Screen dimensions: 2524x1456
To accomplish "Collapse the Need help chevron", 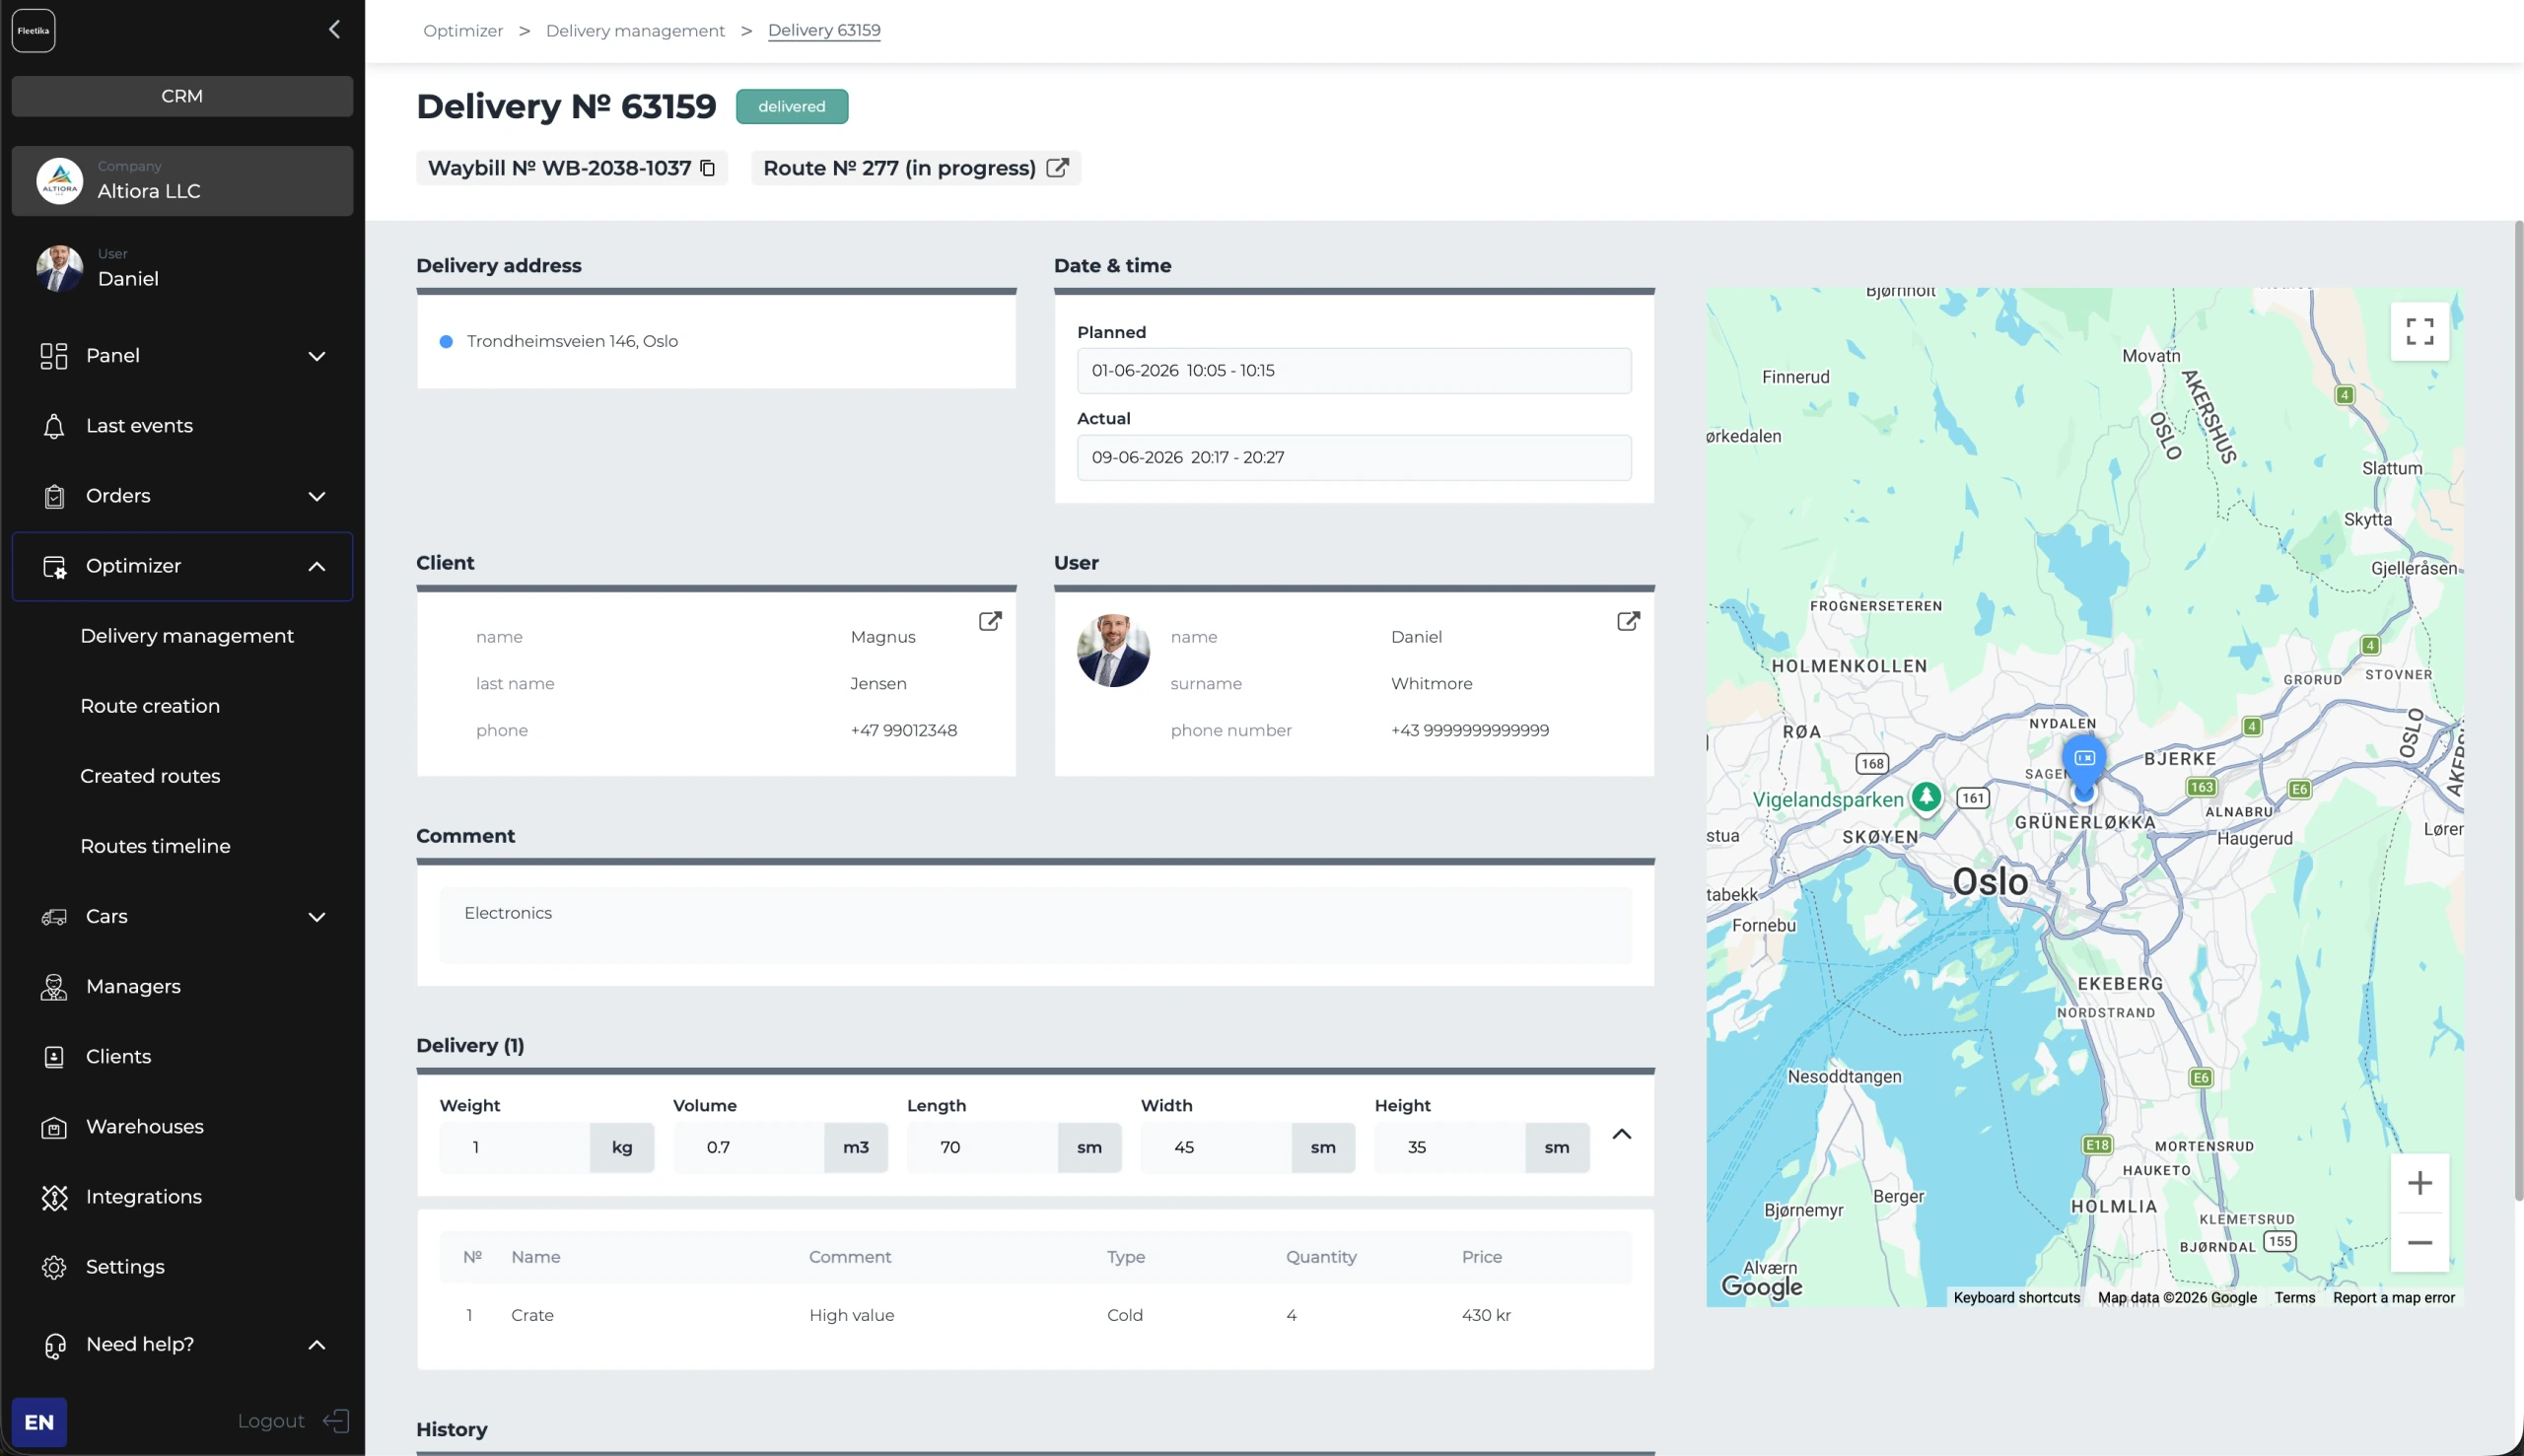I will coord(317,1344).
